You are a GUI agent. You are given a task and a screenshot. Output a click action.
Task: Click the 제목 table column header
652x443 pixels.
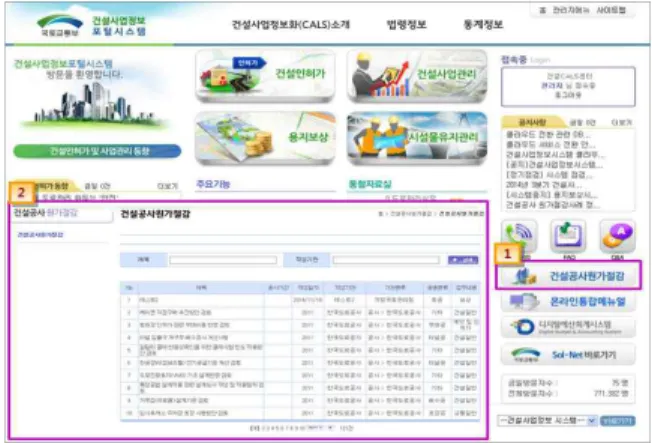[x=201, y=287]
